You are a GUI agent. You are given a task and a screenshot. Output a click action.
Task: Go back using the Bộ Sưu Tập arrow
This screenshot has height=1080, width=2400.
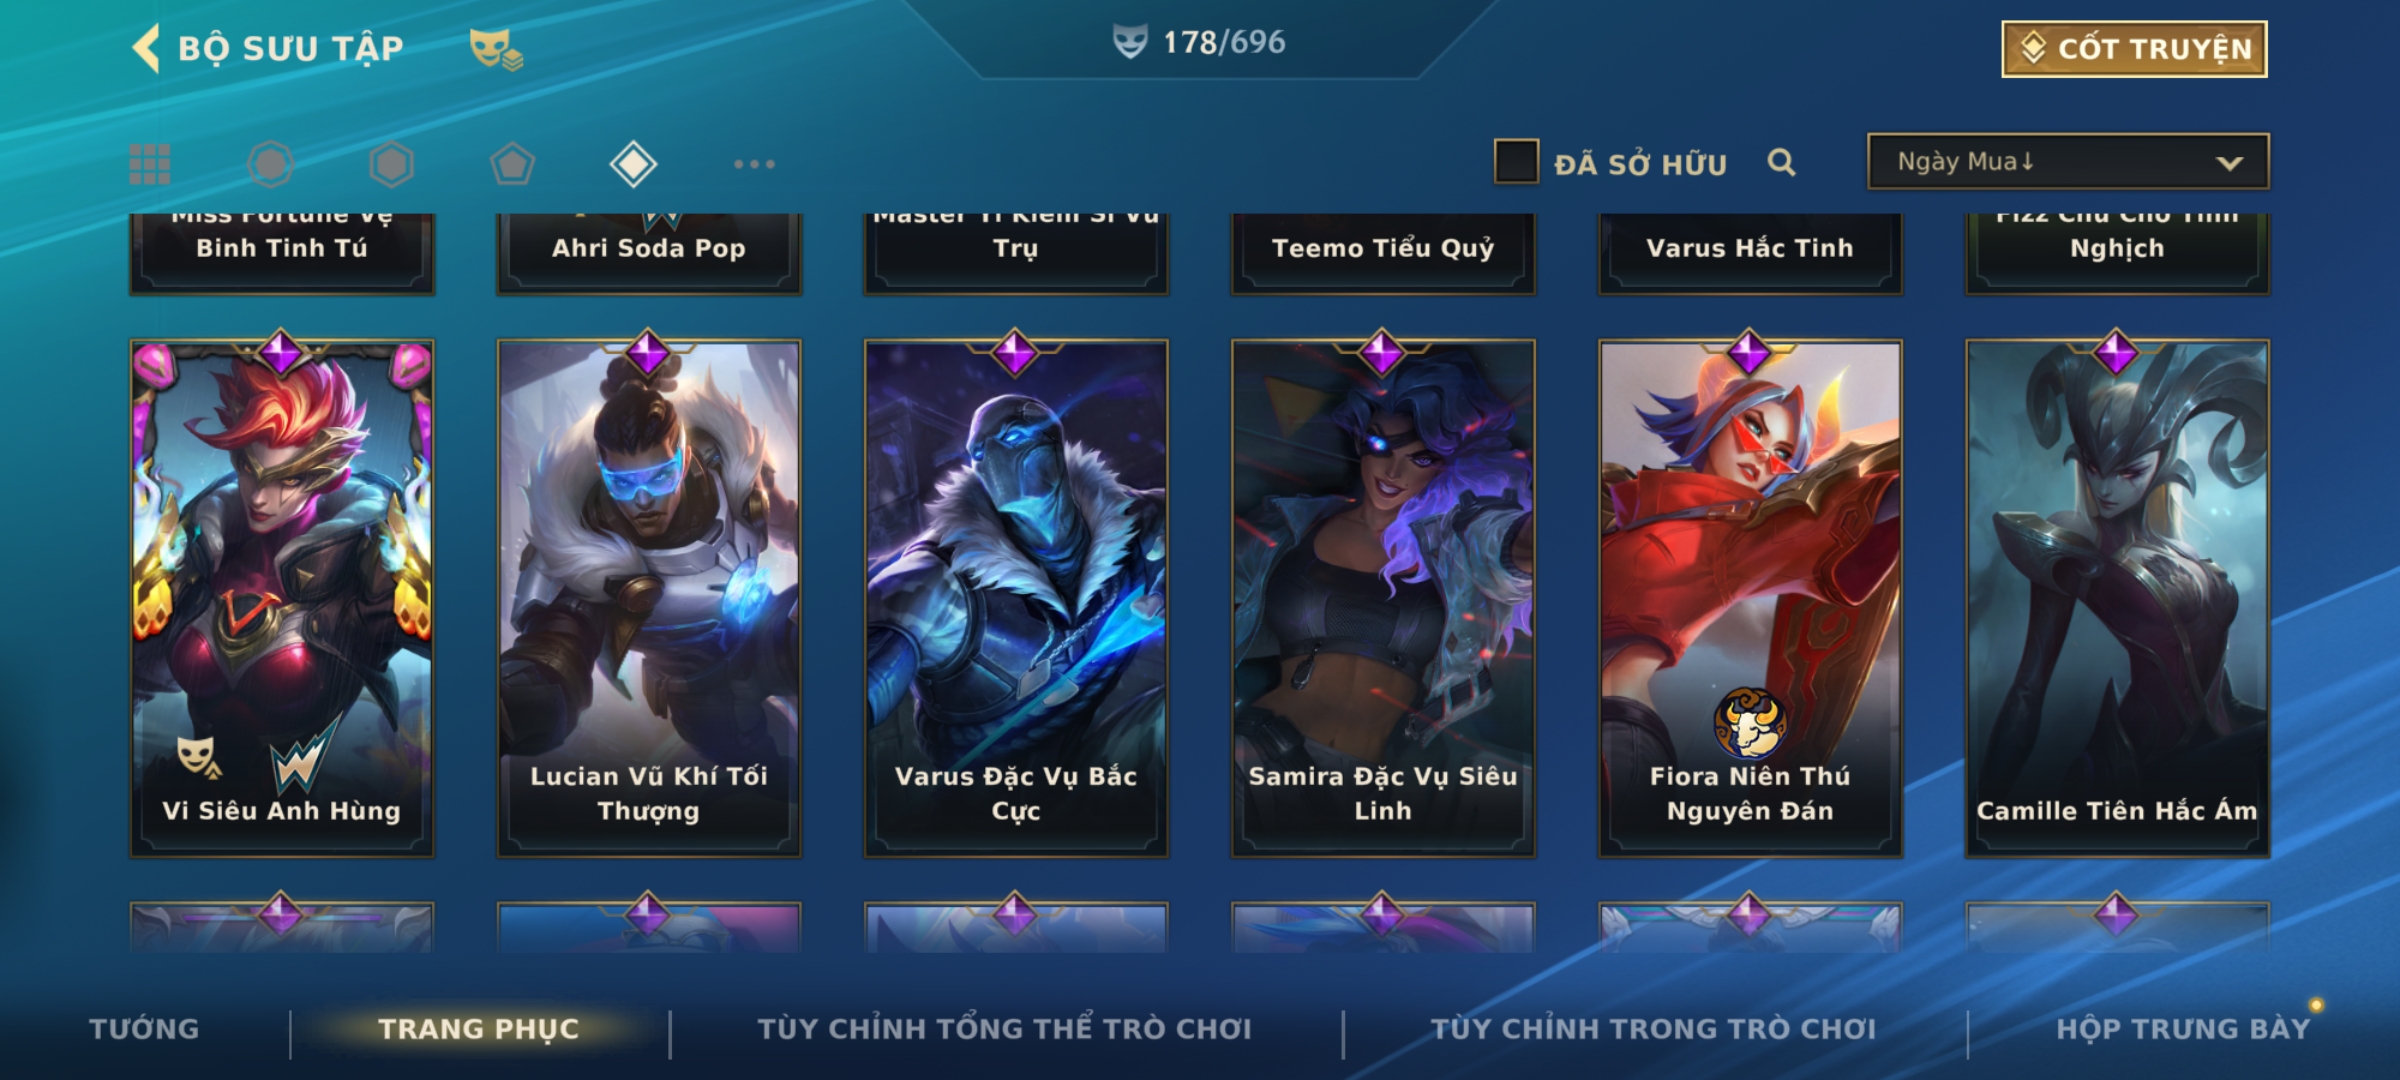pyautogui.click(x=147, y=48)
